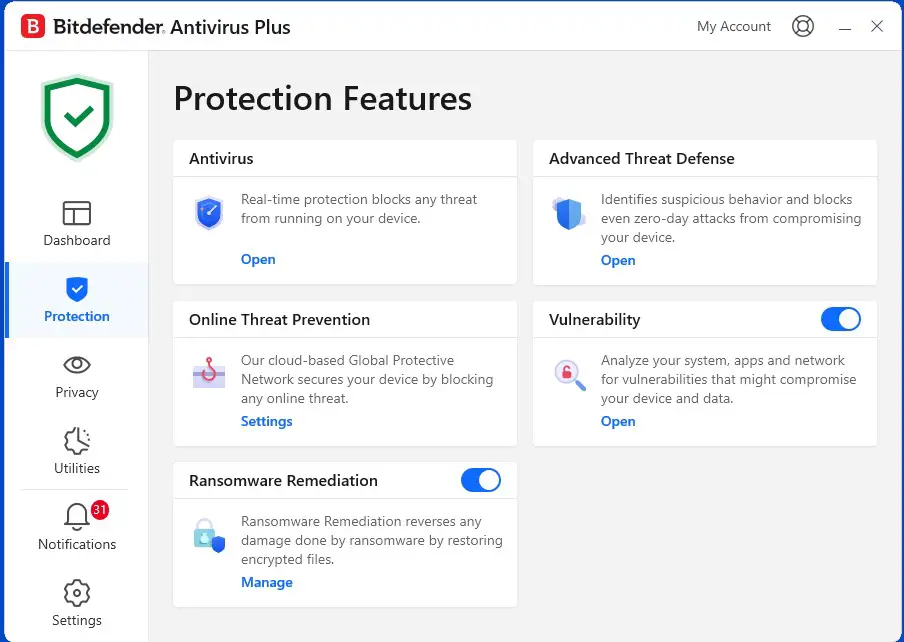The image size is (904, 642).
Task: Click the Notifications bell icon
Action: [x=76, y=517]
